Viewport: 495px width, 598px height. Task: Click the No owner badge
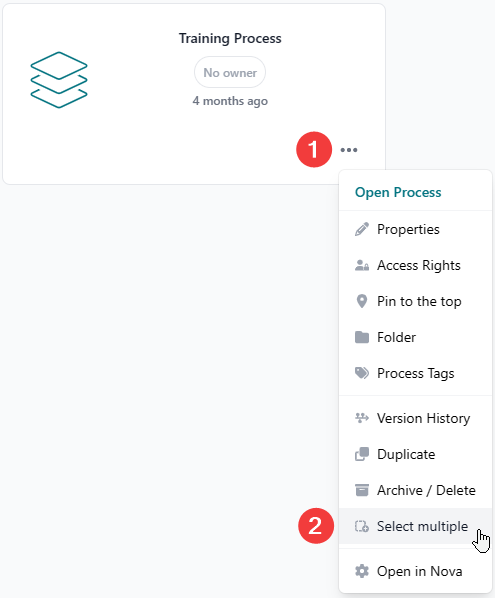(x=230, y=72)
